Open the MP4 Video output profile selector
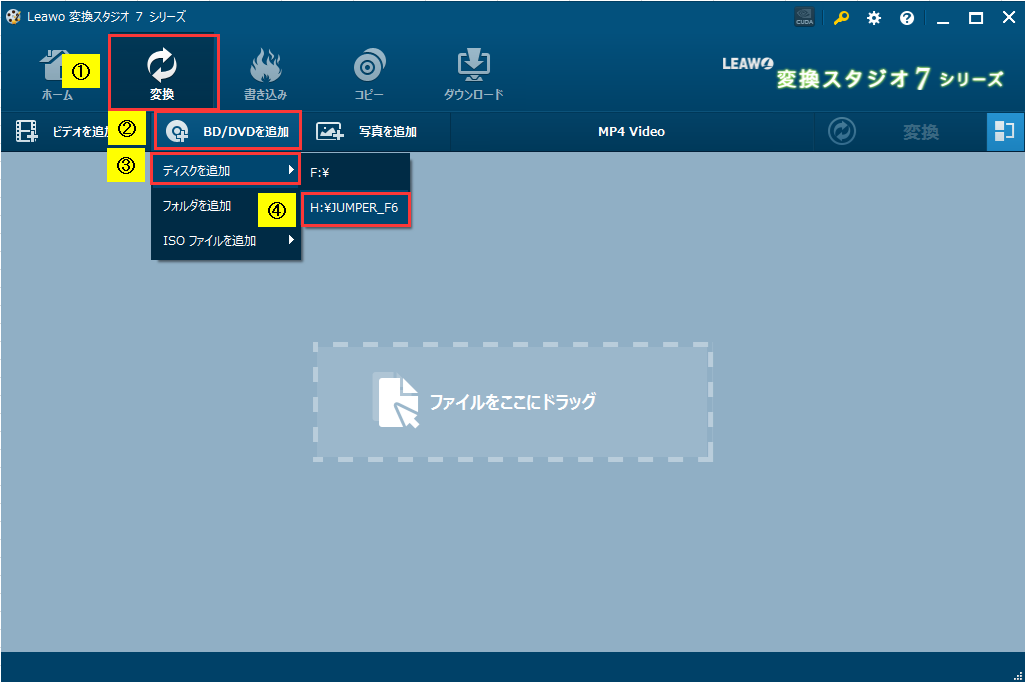1025x682 pixels. point(631,131)
